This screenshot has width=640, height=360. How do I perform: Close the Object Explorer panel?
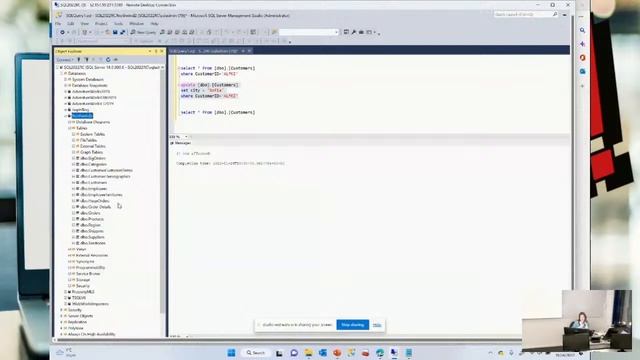[162, 51]
